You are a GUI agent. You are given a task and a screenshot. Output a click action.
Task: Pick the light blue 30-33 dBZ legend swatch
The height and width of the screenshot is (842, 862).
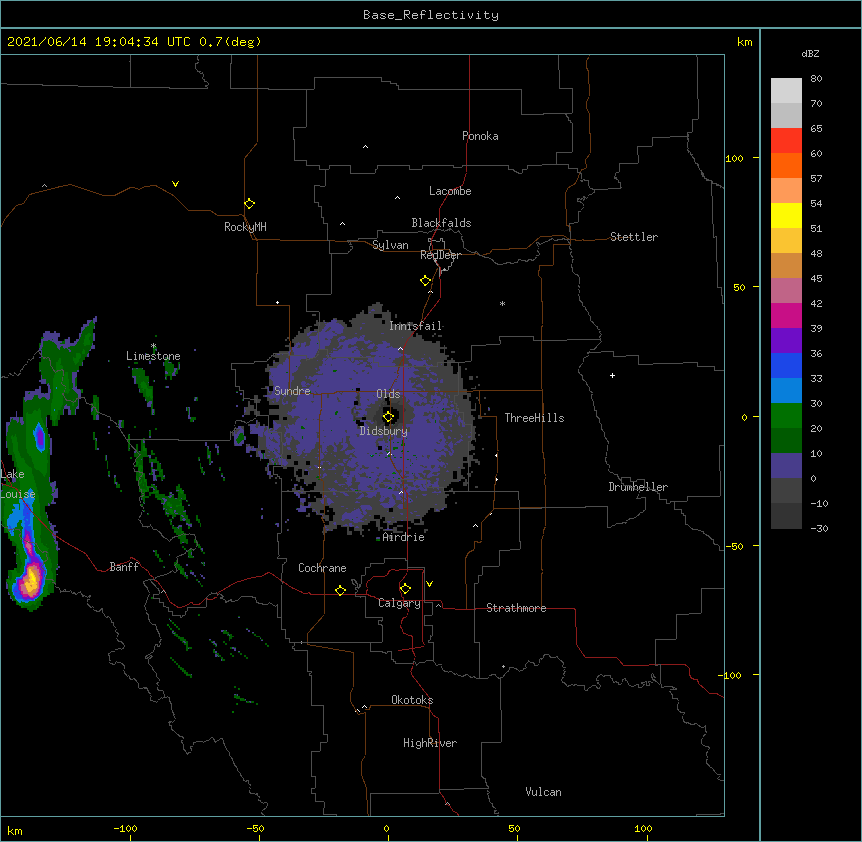click(x=786, y=390)
